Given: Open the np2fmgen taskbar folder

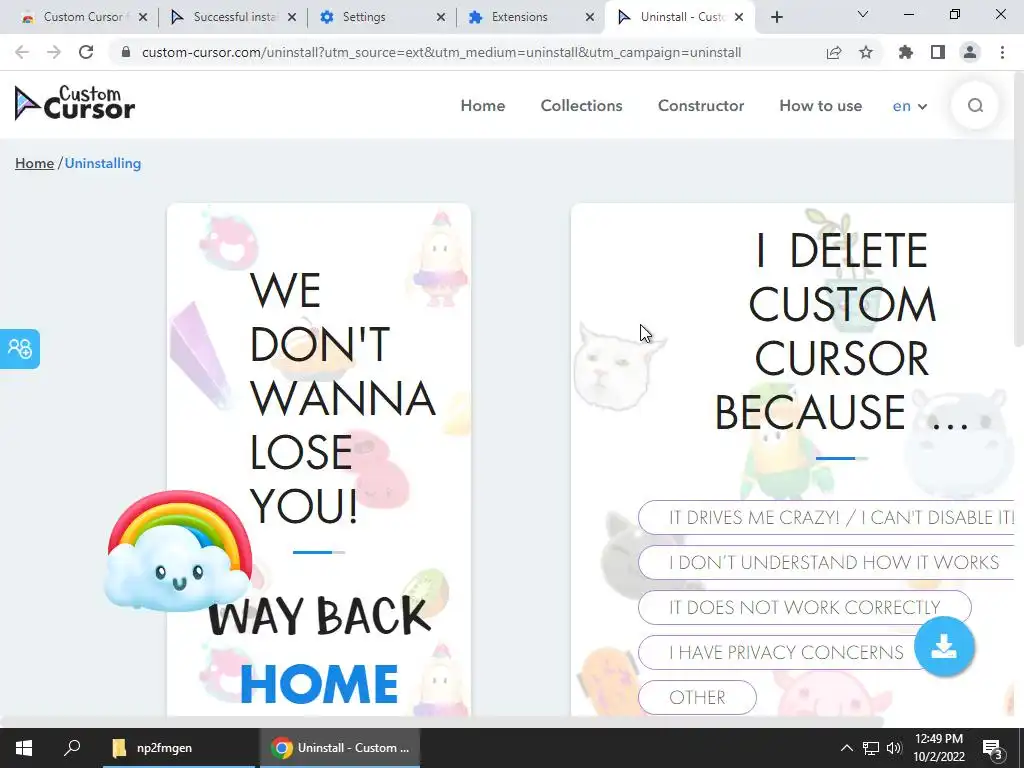Looking at the screenshot, I should 178,748.
